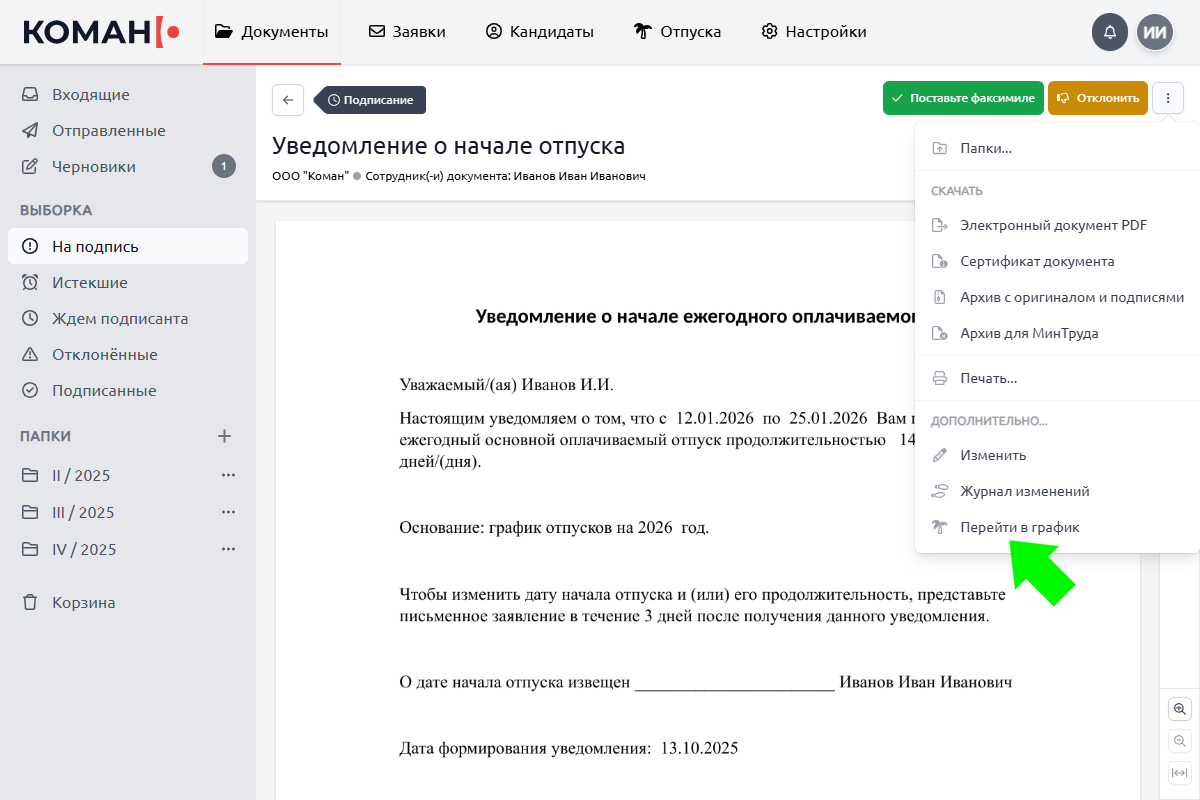The height and width of the screenshot is (800, 1200).
Task: Open the Кандидаты tab
Action: pos(540,32)
